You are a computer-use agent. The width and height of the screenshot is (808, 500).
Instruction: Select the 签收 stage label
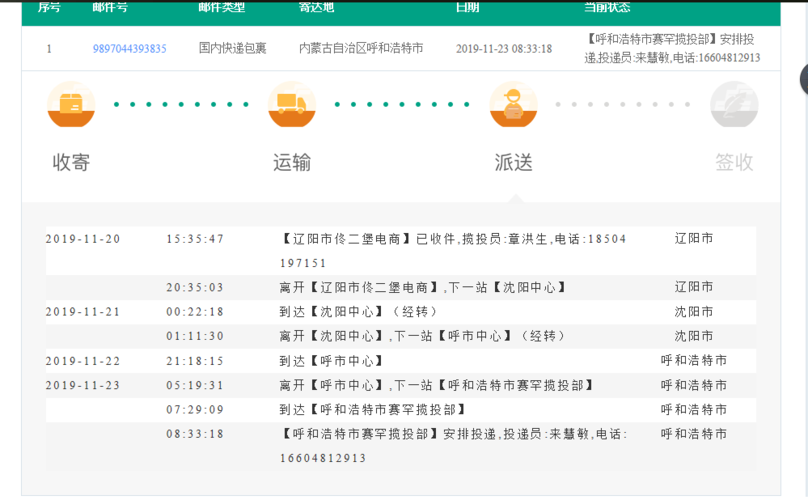point(734,162)
